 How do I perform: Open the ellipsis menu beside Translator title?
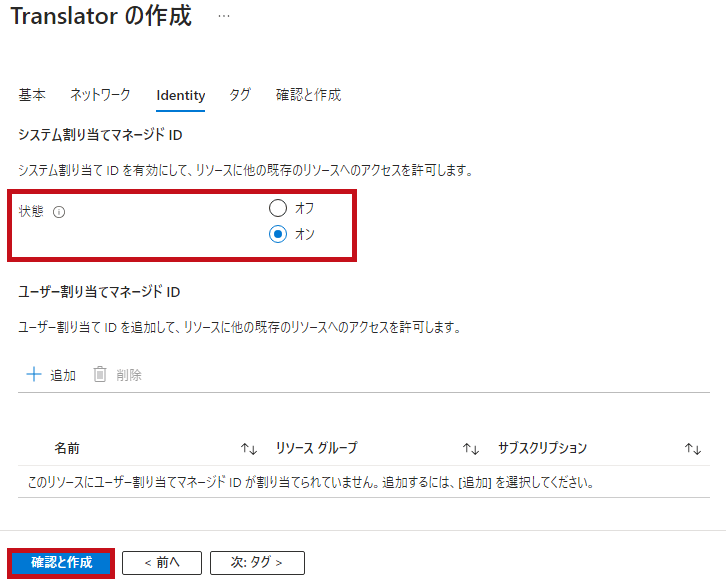point(224,16)
